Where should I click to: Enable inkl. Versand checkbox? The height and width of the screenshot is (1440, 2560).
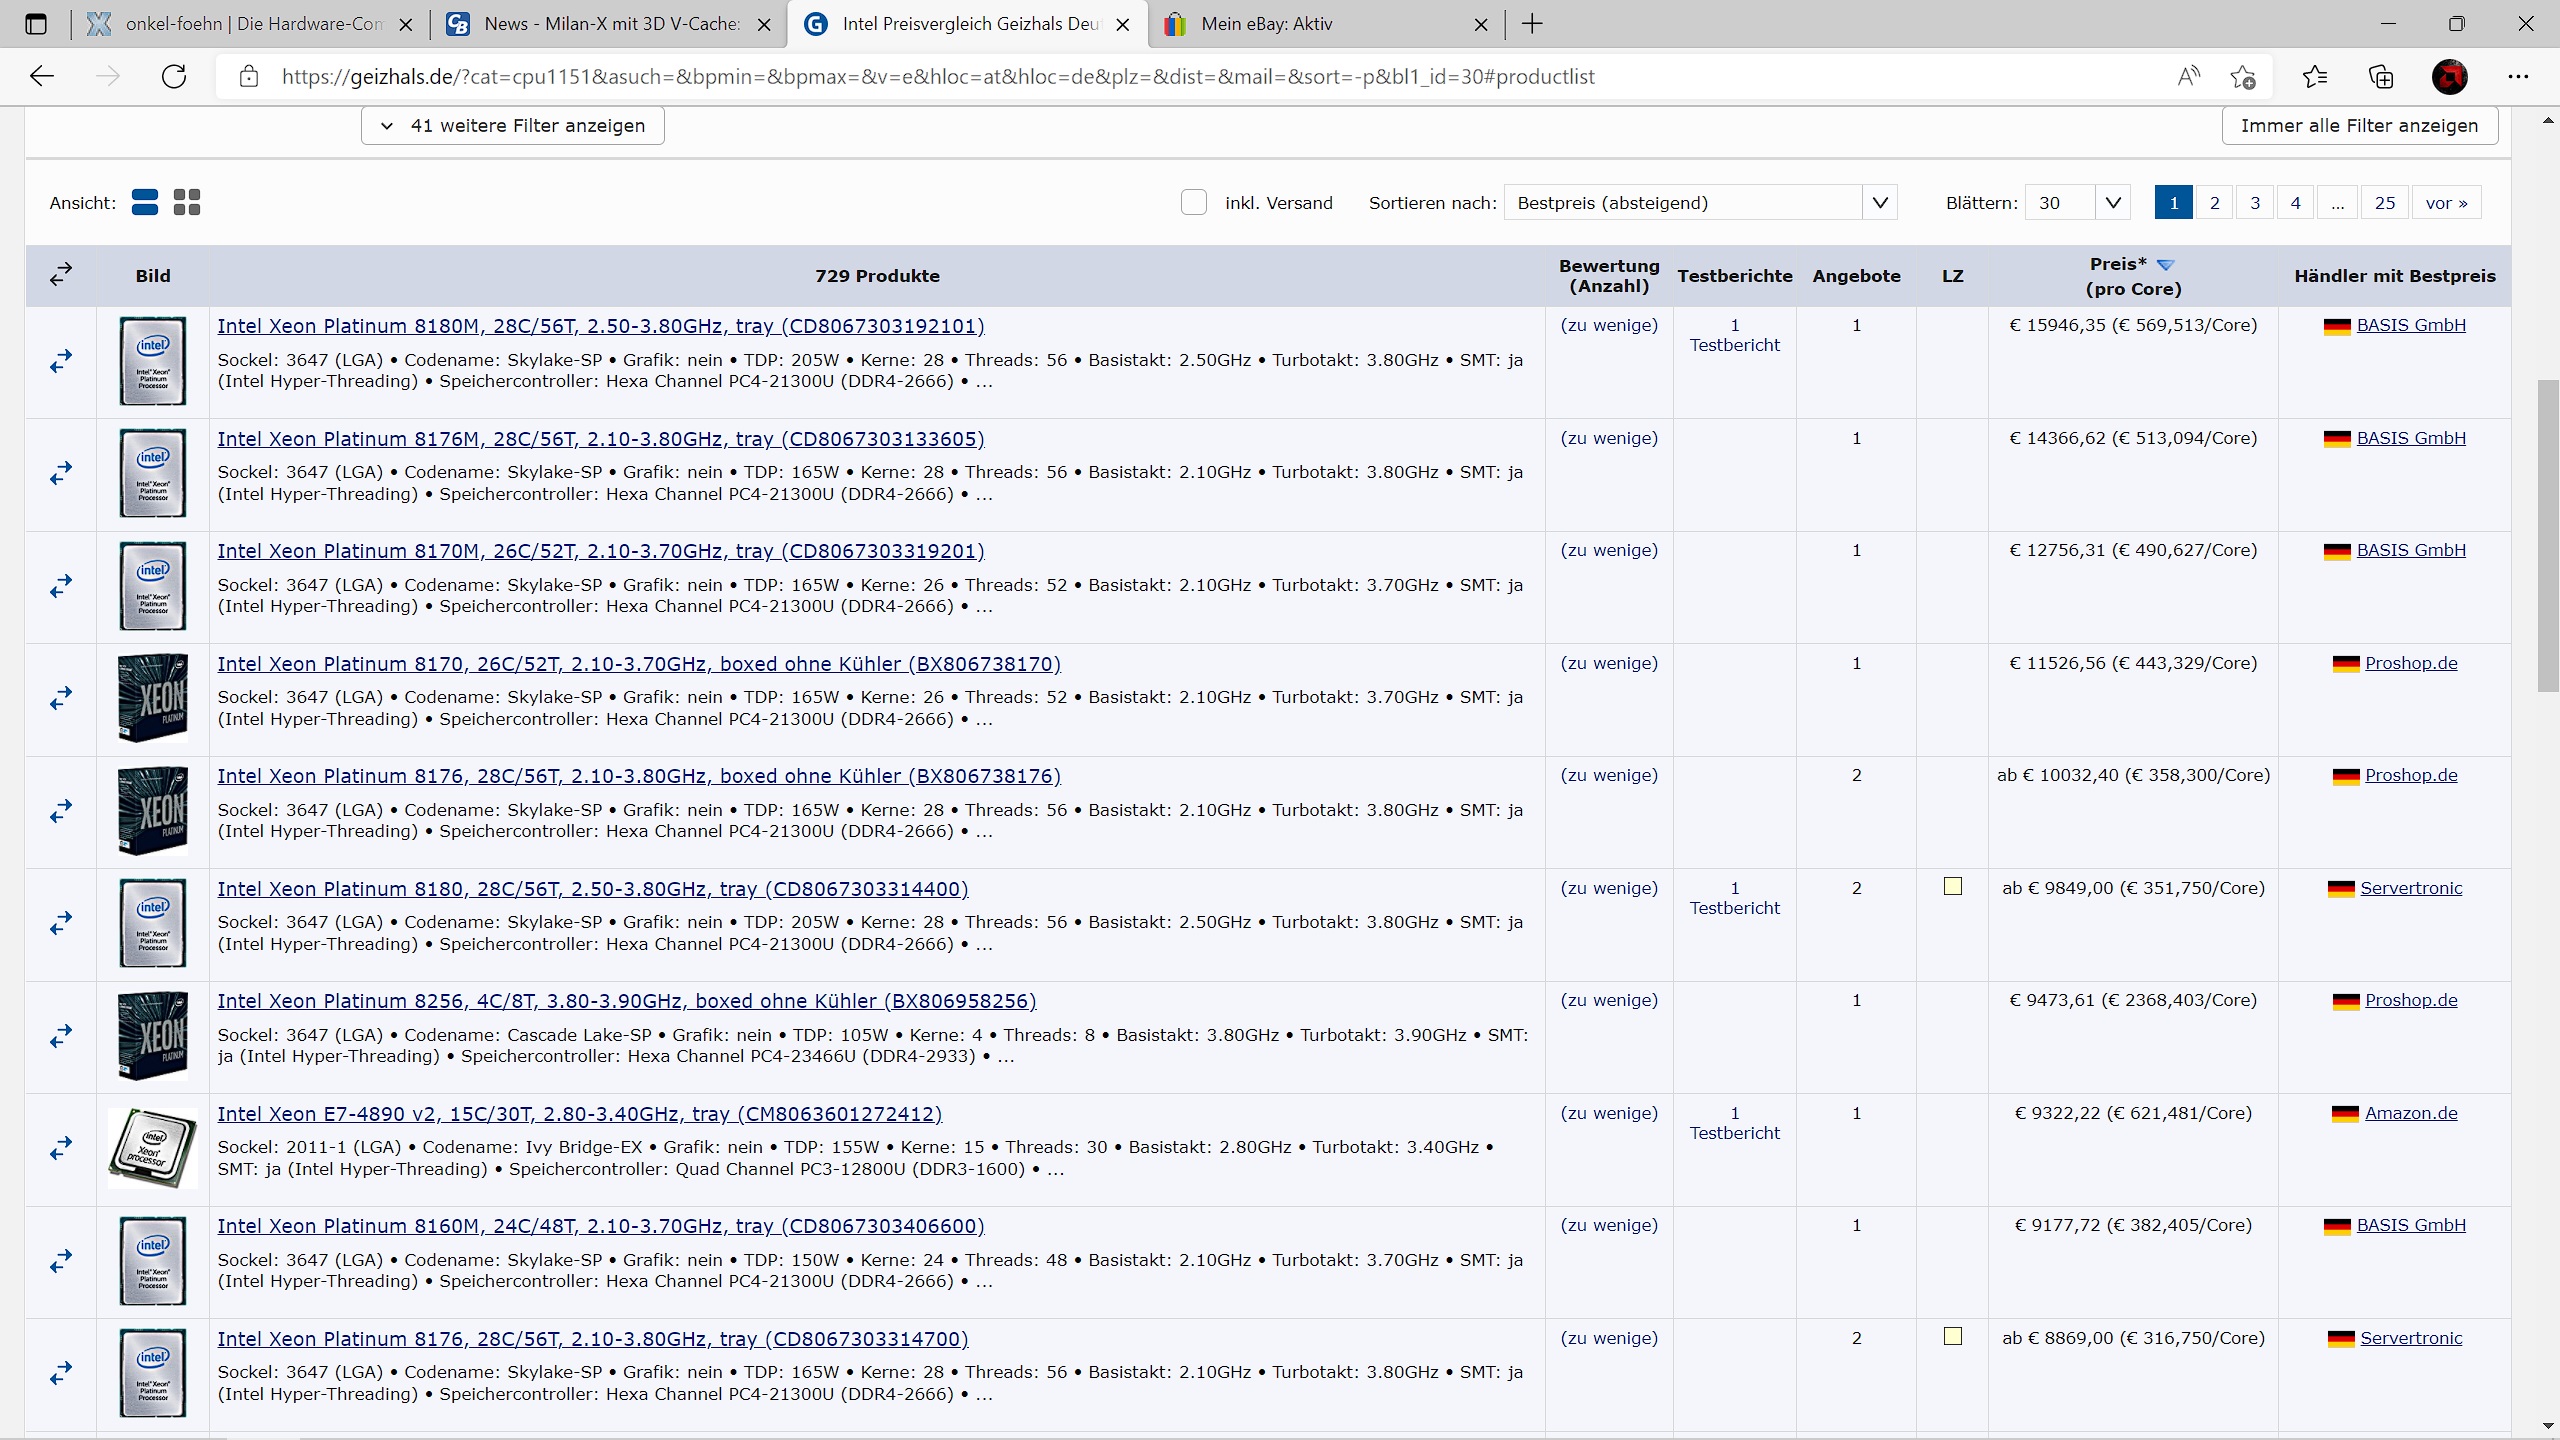(x=1193, y=202)
